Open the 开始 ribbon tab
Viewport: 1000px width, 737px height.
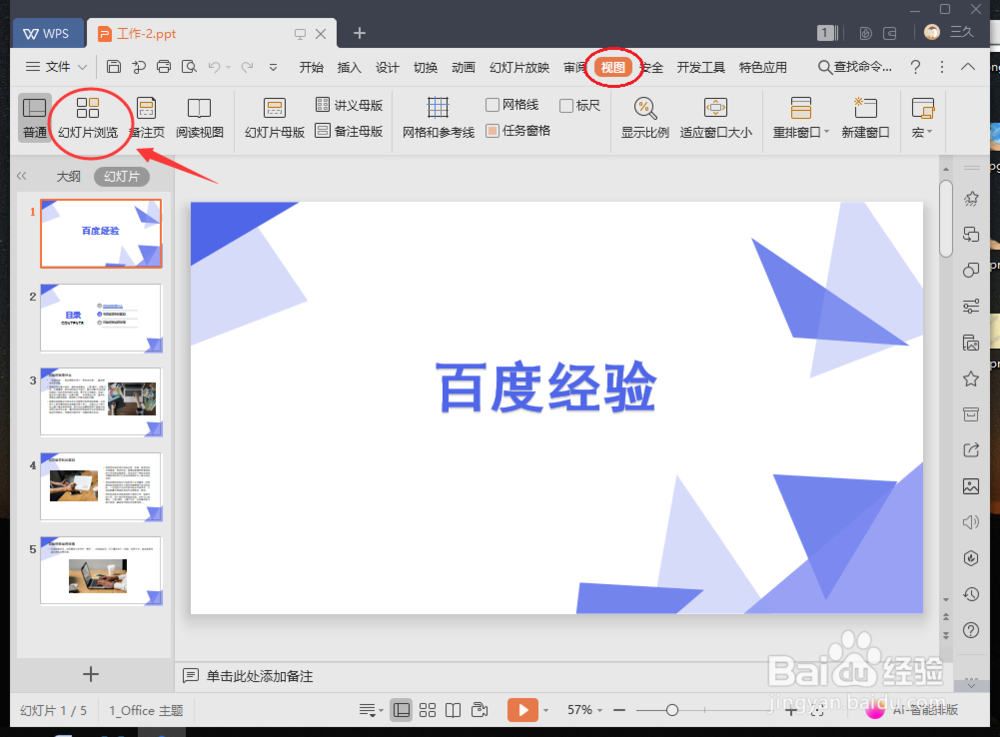pyautogui.click(x=311, y=67)
